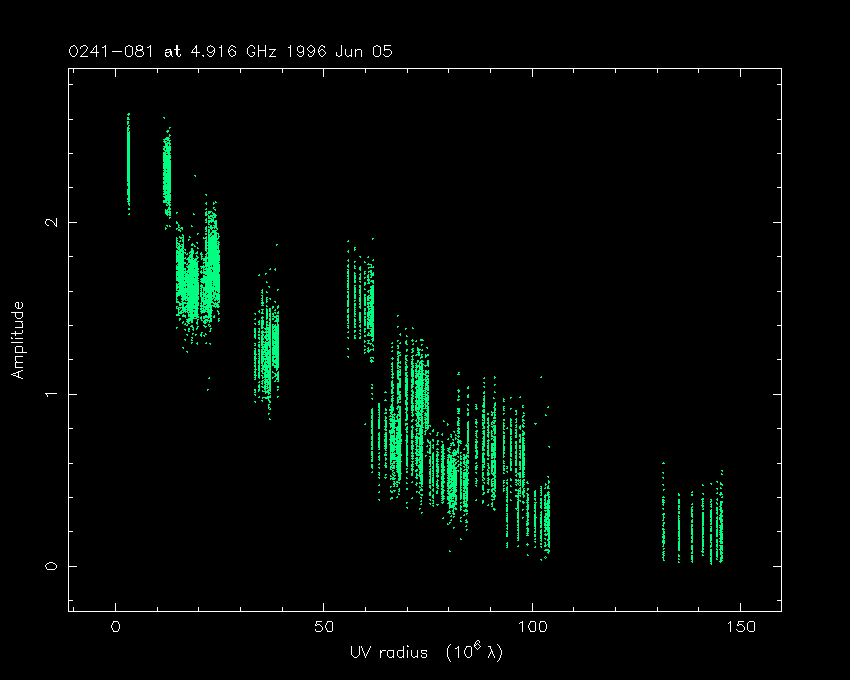This screenshot has width=850, height=680.
Task: Click the low-amplitude cluster near UV radius 102
Action: 540,515
